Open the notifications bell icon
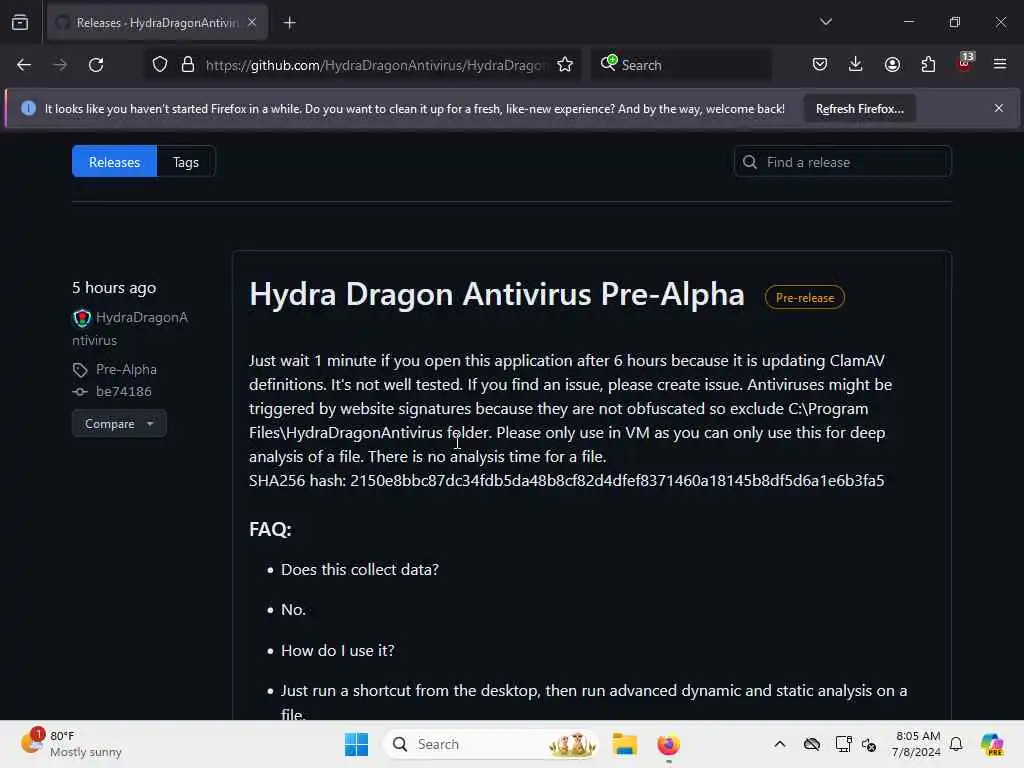This screenshot has width=1024, height=768. tap(956, 744)
